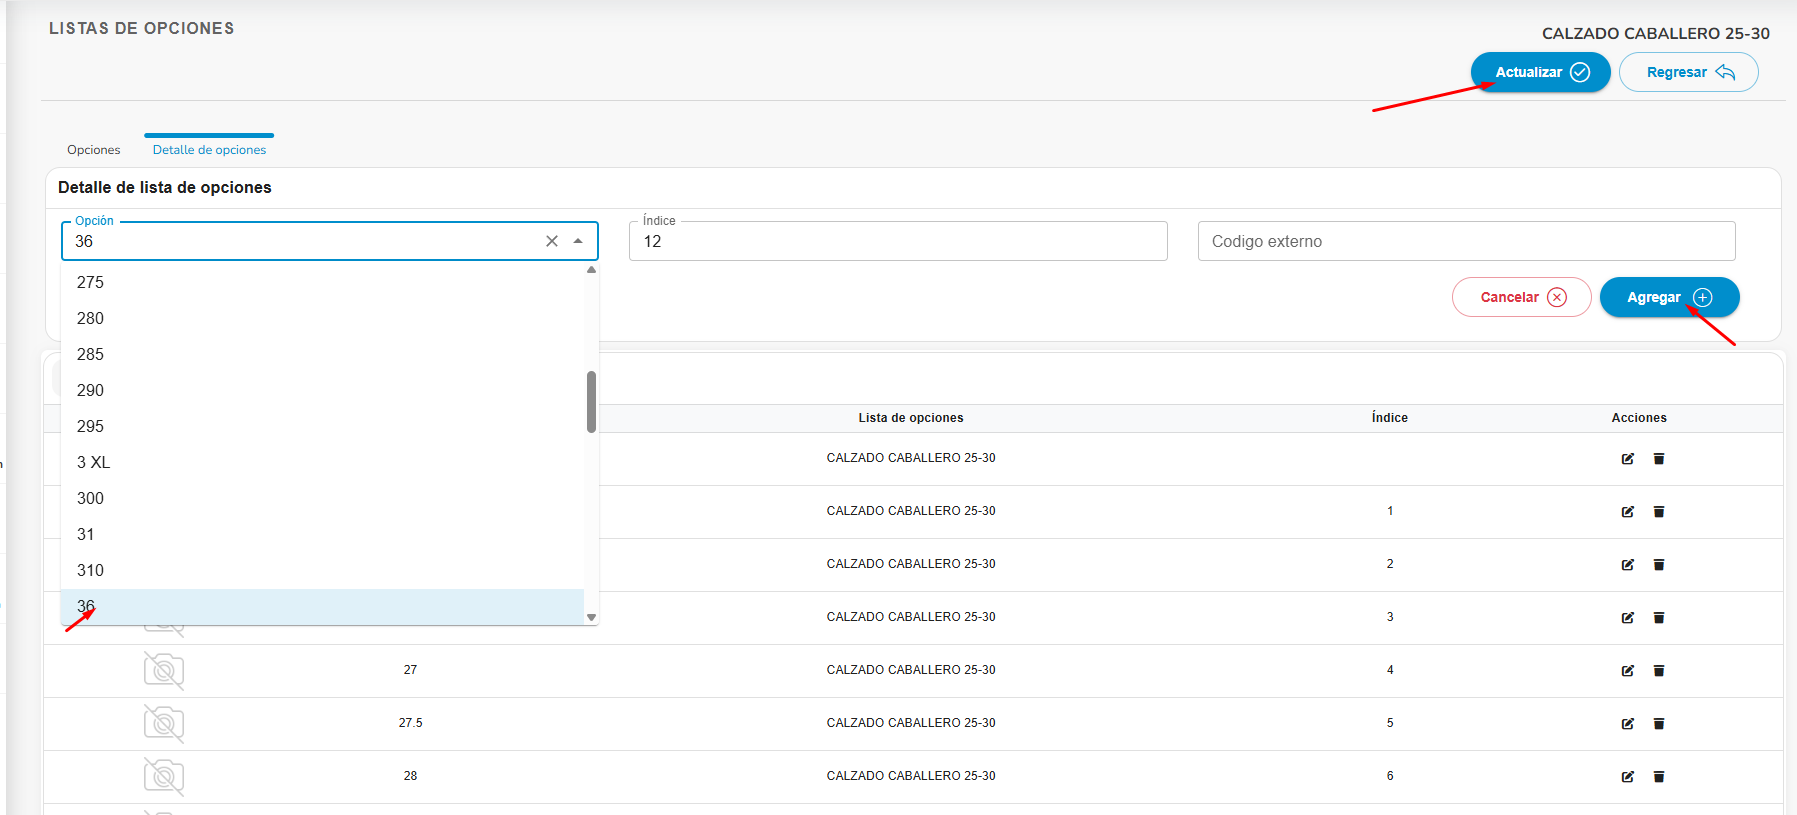Switch to the Opciones tab
Image resolution: width=1797 pixels, height=815 pixels.
pyautogui.click(x=94, y=150)
